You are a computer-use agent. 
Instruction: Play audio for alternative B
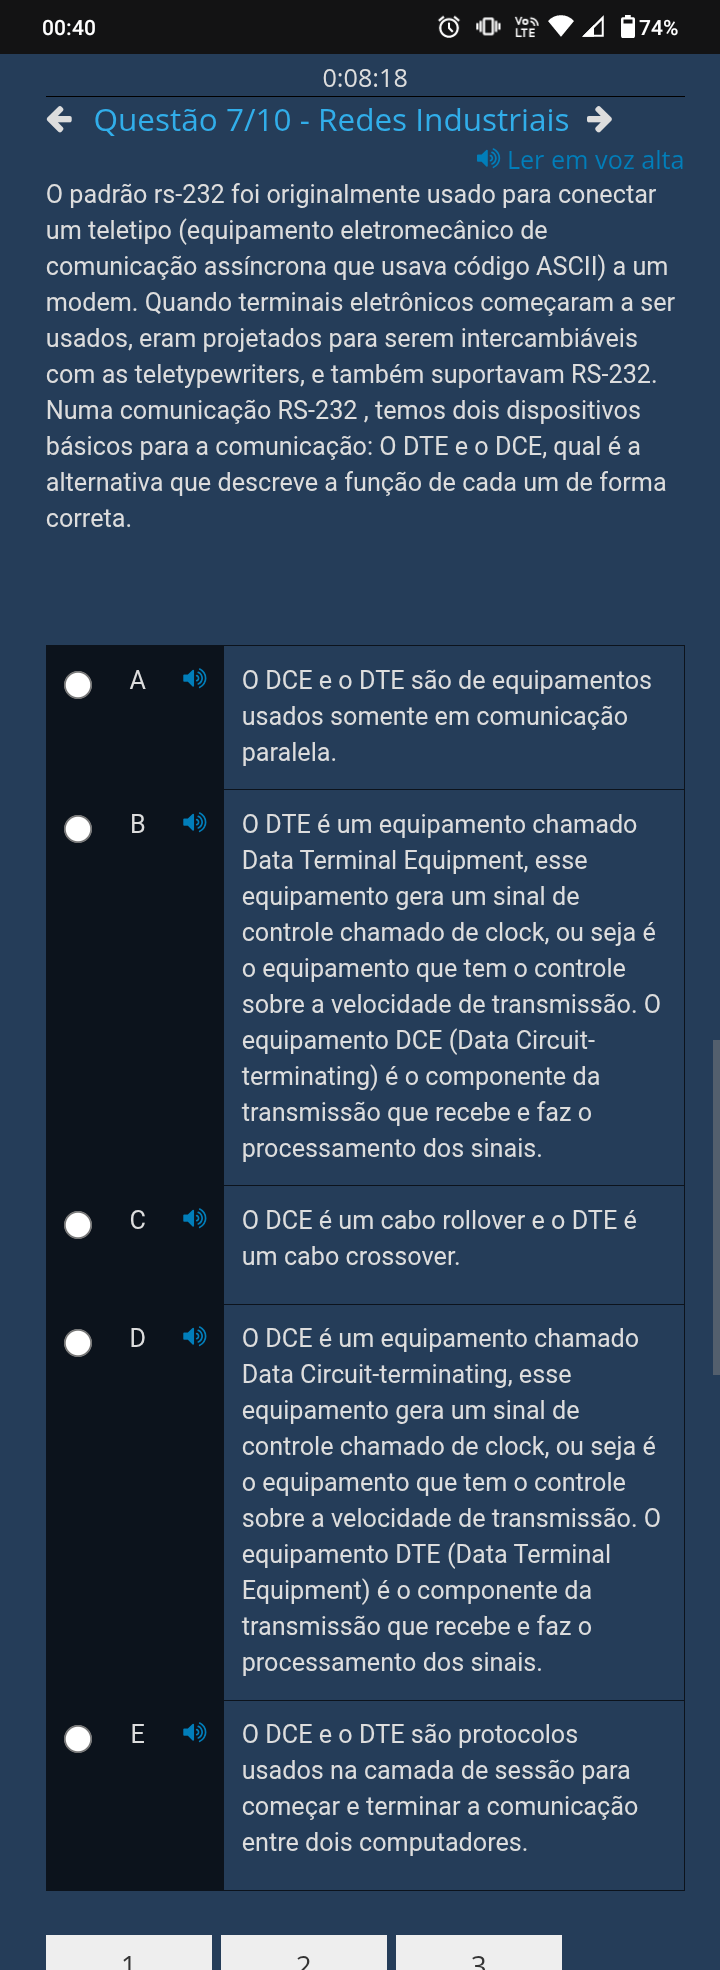pos(194,822)
